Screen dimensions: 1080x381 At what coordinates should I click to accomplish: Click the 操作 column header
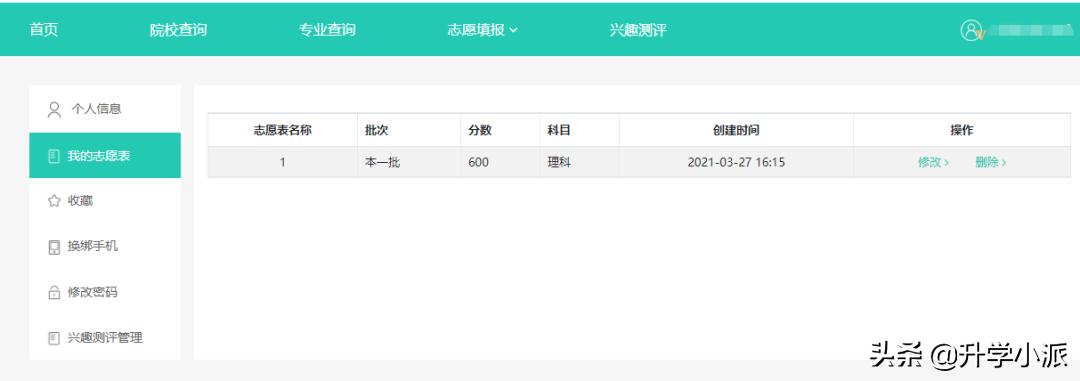click(962, 130)
